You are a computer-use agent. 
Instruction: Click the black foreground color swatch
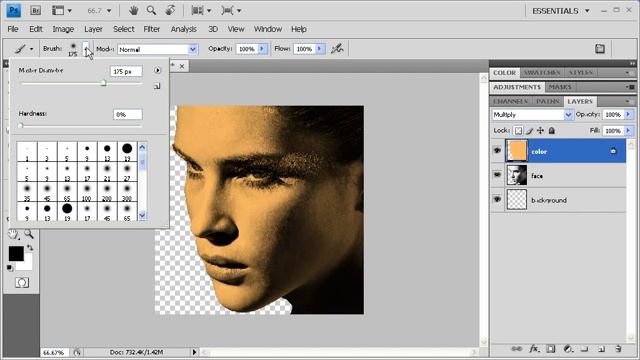point(16,253)
